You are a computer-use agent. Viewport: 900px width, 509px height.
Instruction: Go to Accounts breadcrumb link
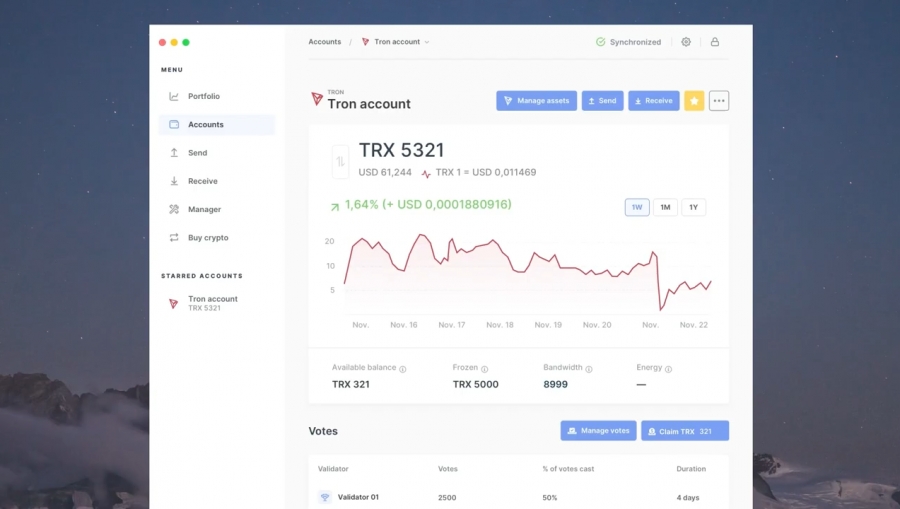pos(324,42)
